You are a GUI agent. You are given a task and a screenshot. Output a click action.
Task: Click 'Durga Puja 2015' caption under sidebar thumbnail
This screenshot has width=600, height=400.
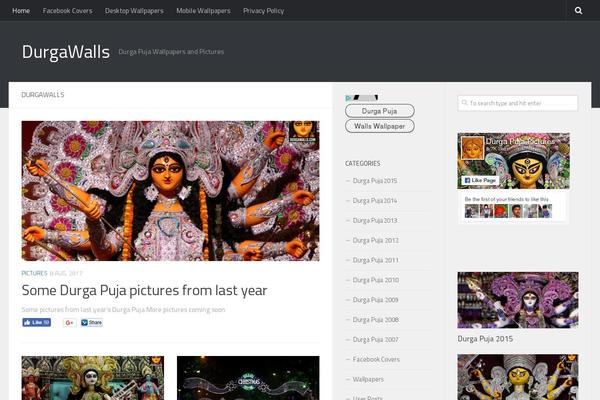click(x=485, y=339)
